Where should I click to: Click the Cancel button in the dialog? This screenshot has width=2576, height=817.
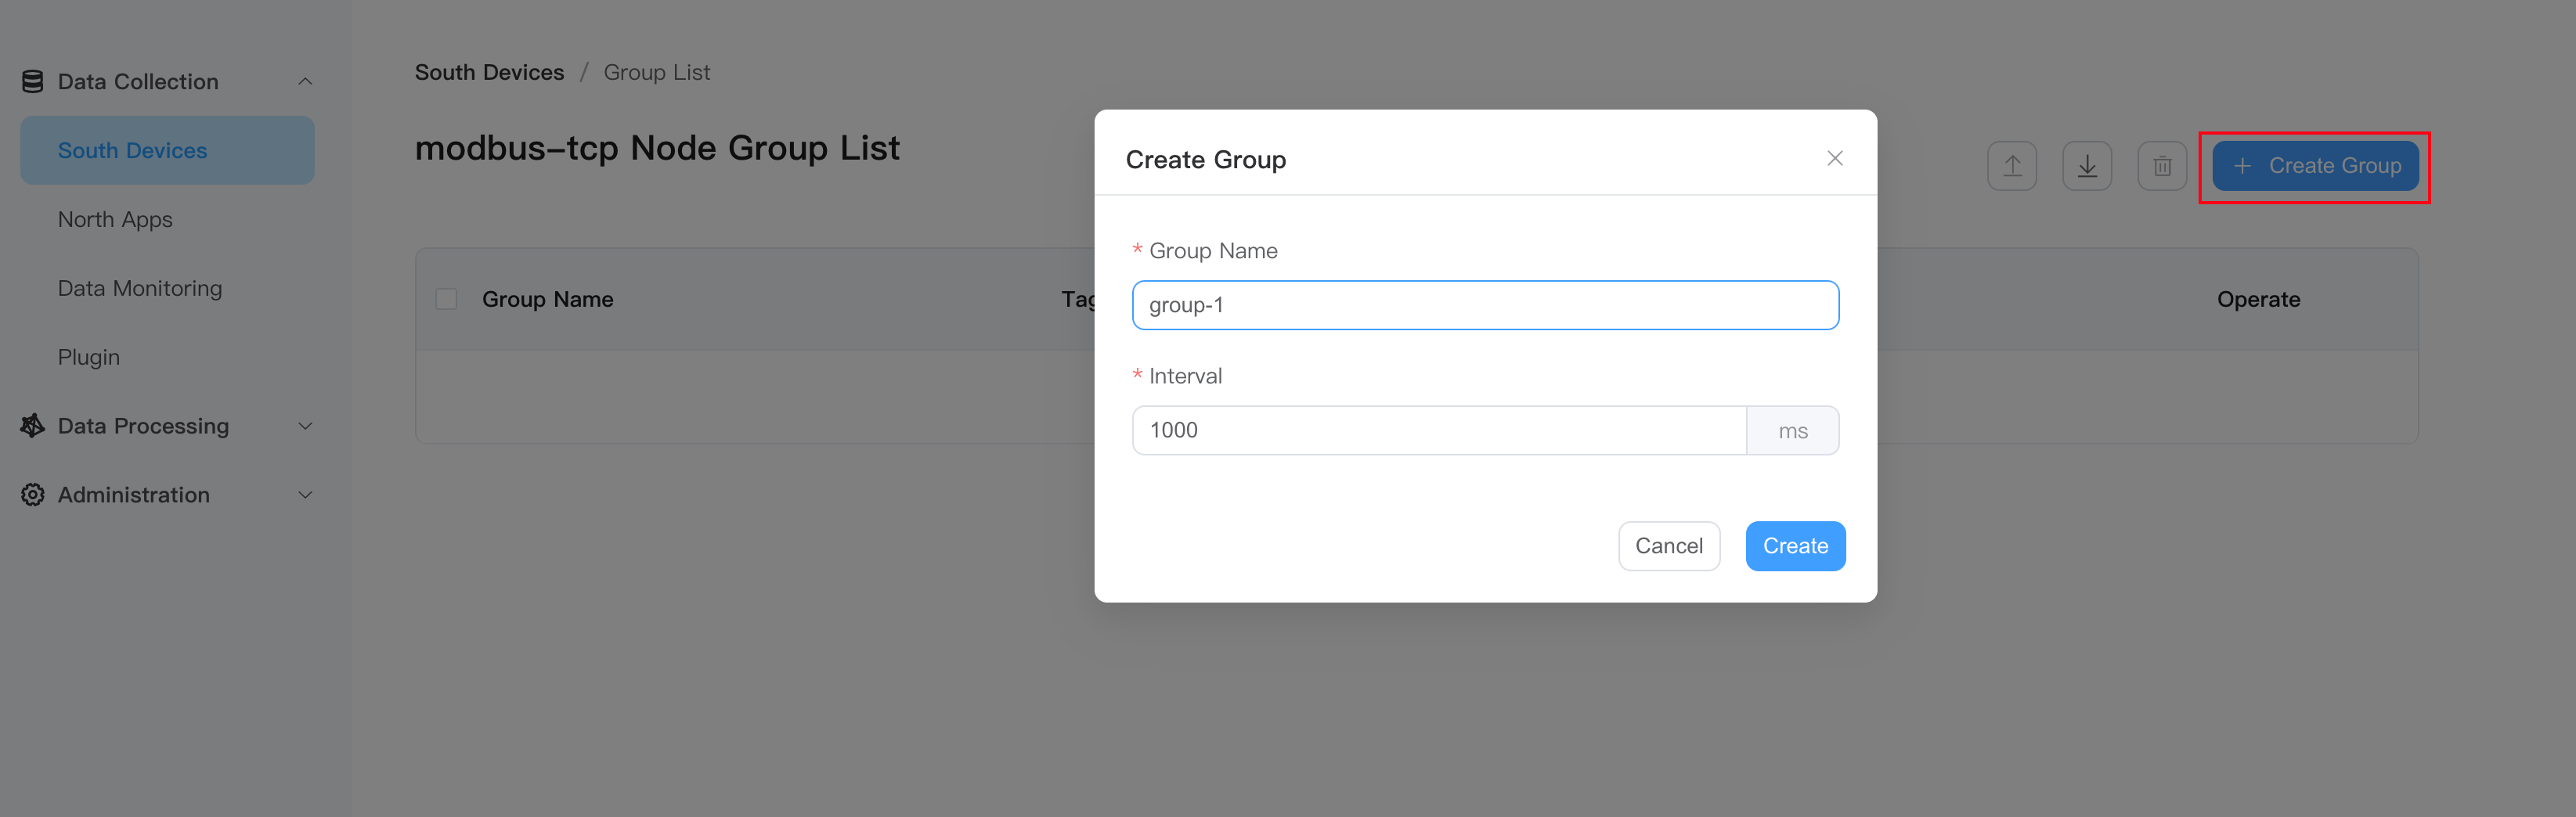[1669, 546]
